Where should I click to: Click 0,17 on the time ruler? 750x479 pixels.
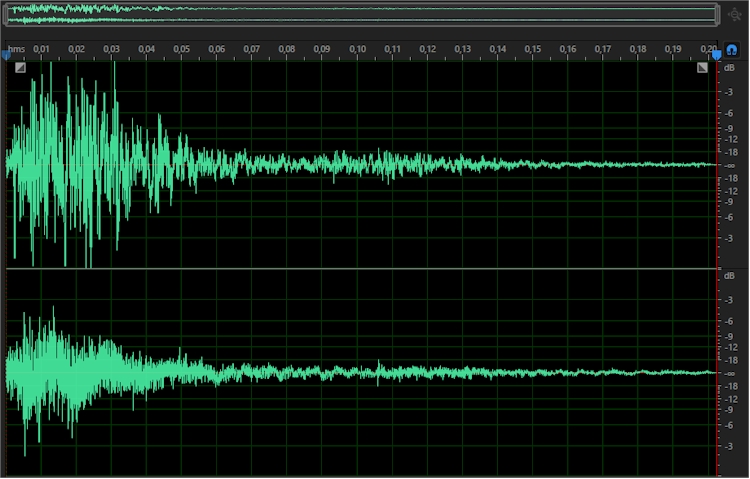tap(603, 49)
